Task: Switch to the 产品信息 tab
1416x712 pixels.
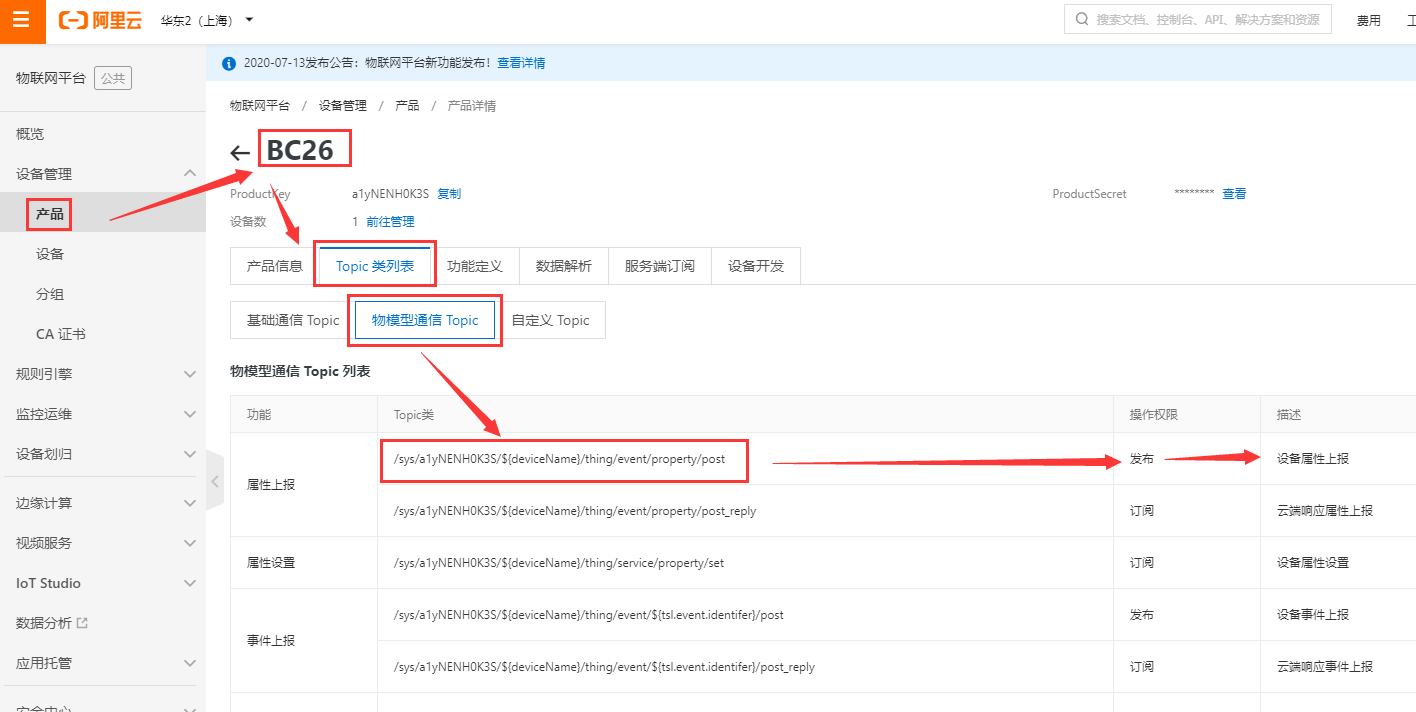Action: click(x=275, y=266)
